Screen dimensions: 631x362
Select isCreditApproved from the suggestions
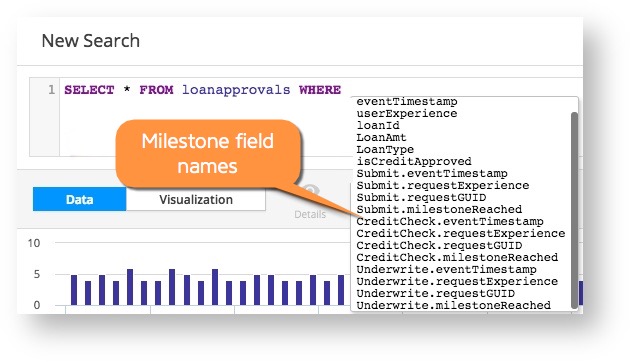tap(414, 162)
